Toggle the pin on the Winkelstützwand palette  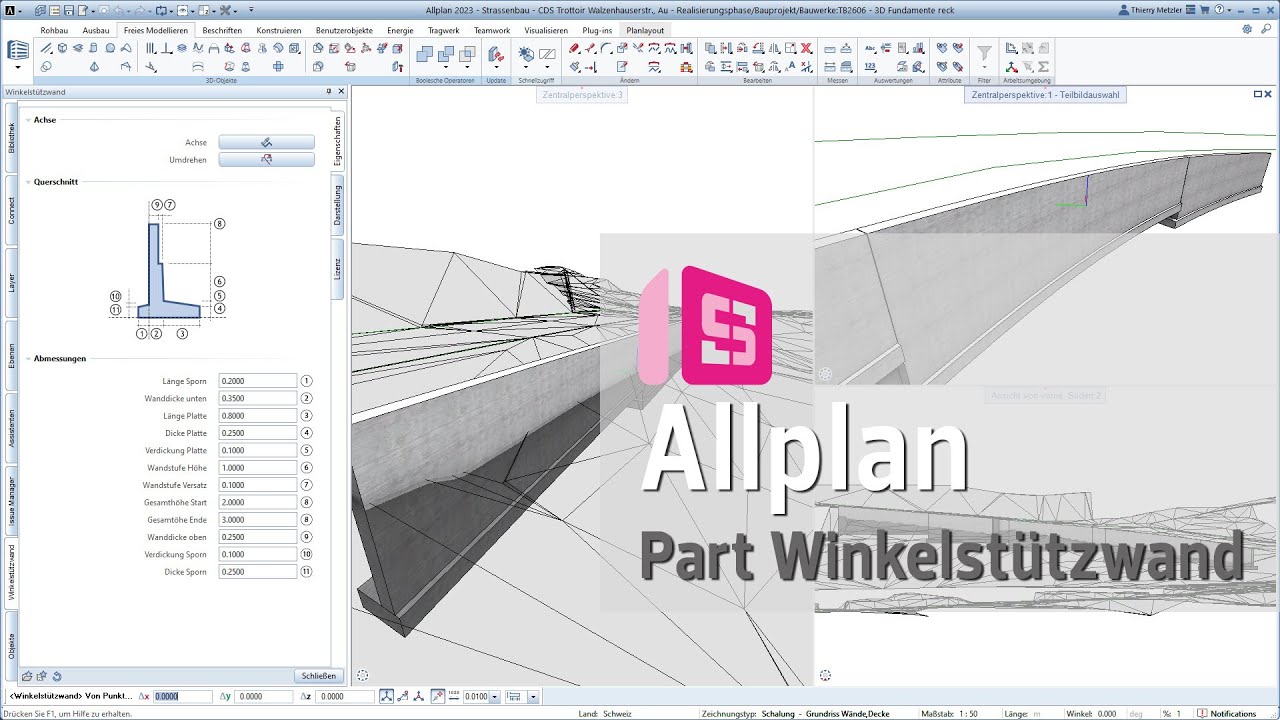tap(329, 91)
